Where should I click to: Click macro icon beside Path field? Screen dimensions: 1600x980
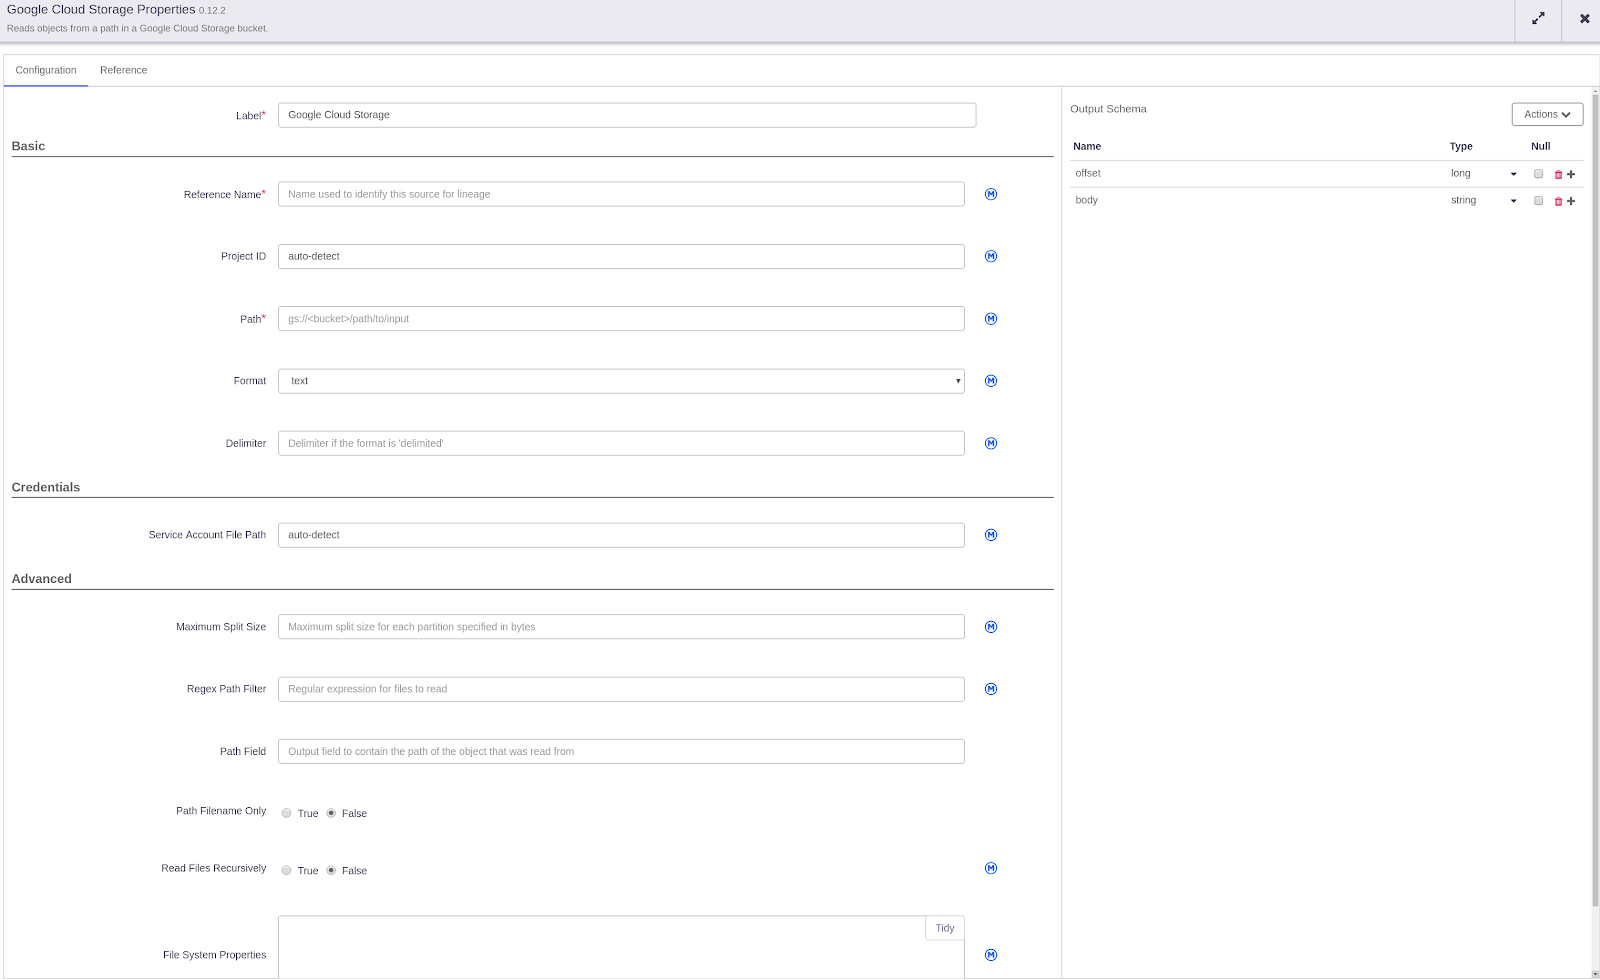991,319
